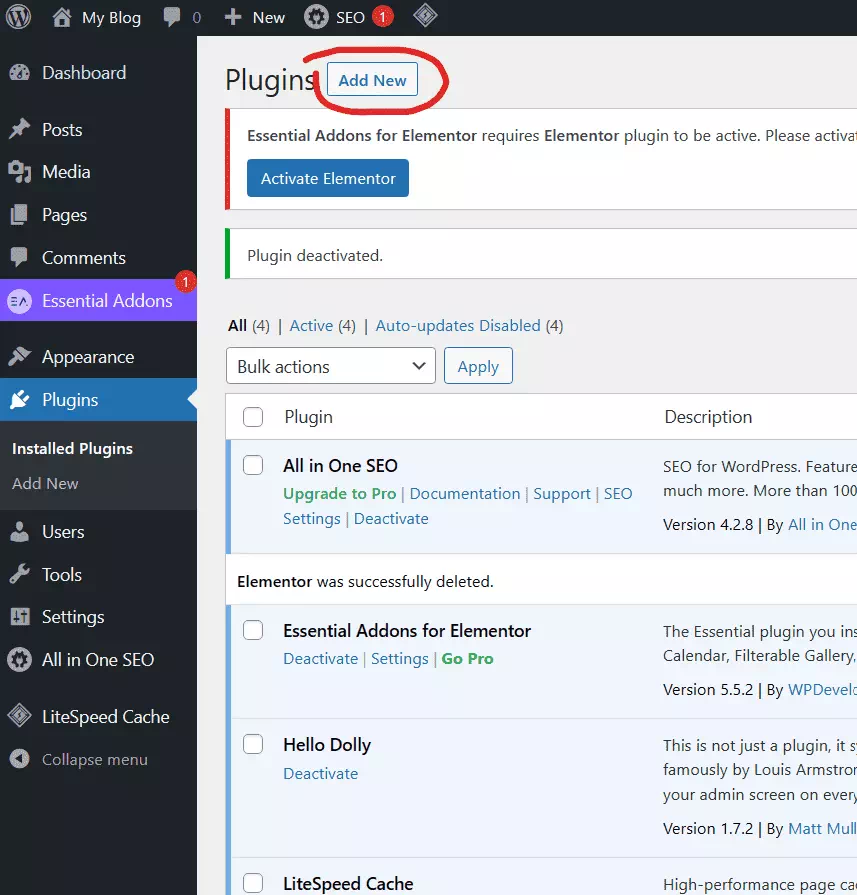Open Essential Addons Settings link
This screenshot has height=895, width=857.
[400, 659]
